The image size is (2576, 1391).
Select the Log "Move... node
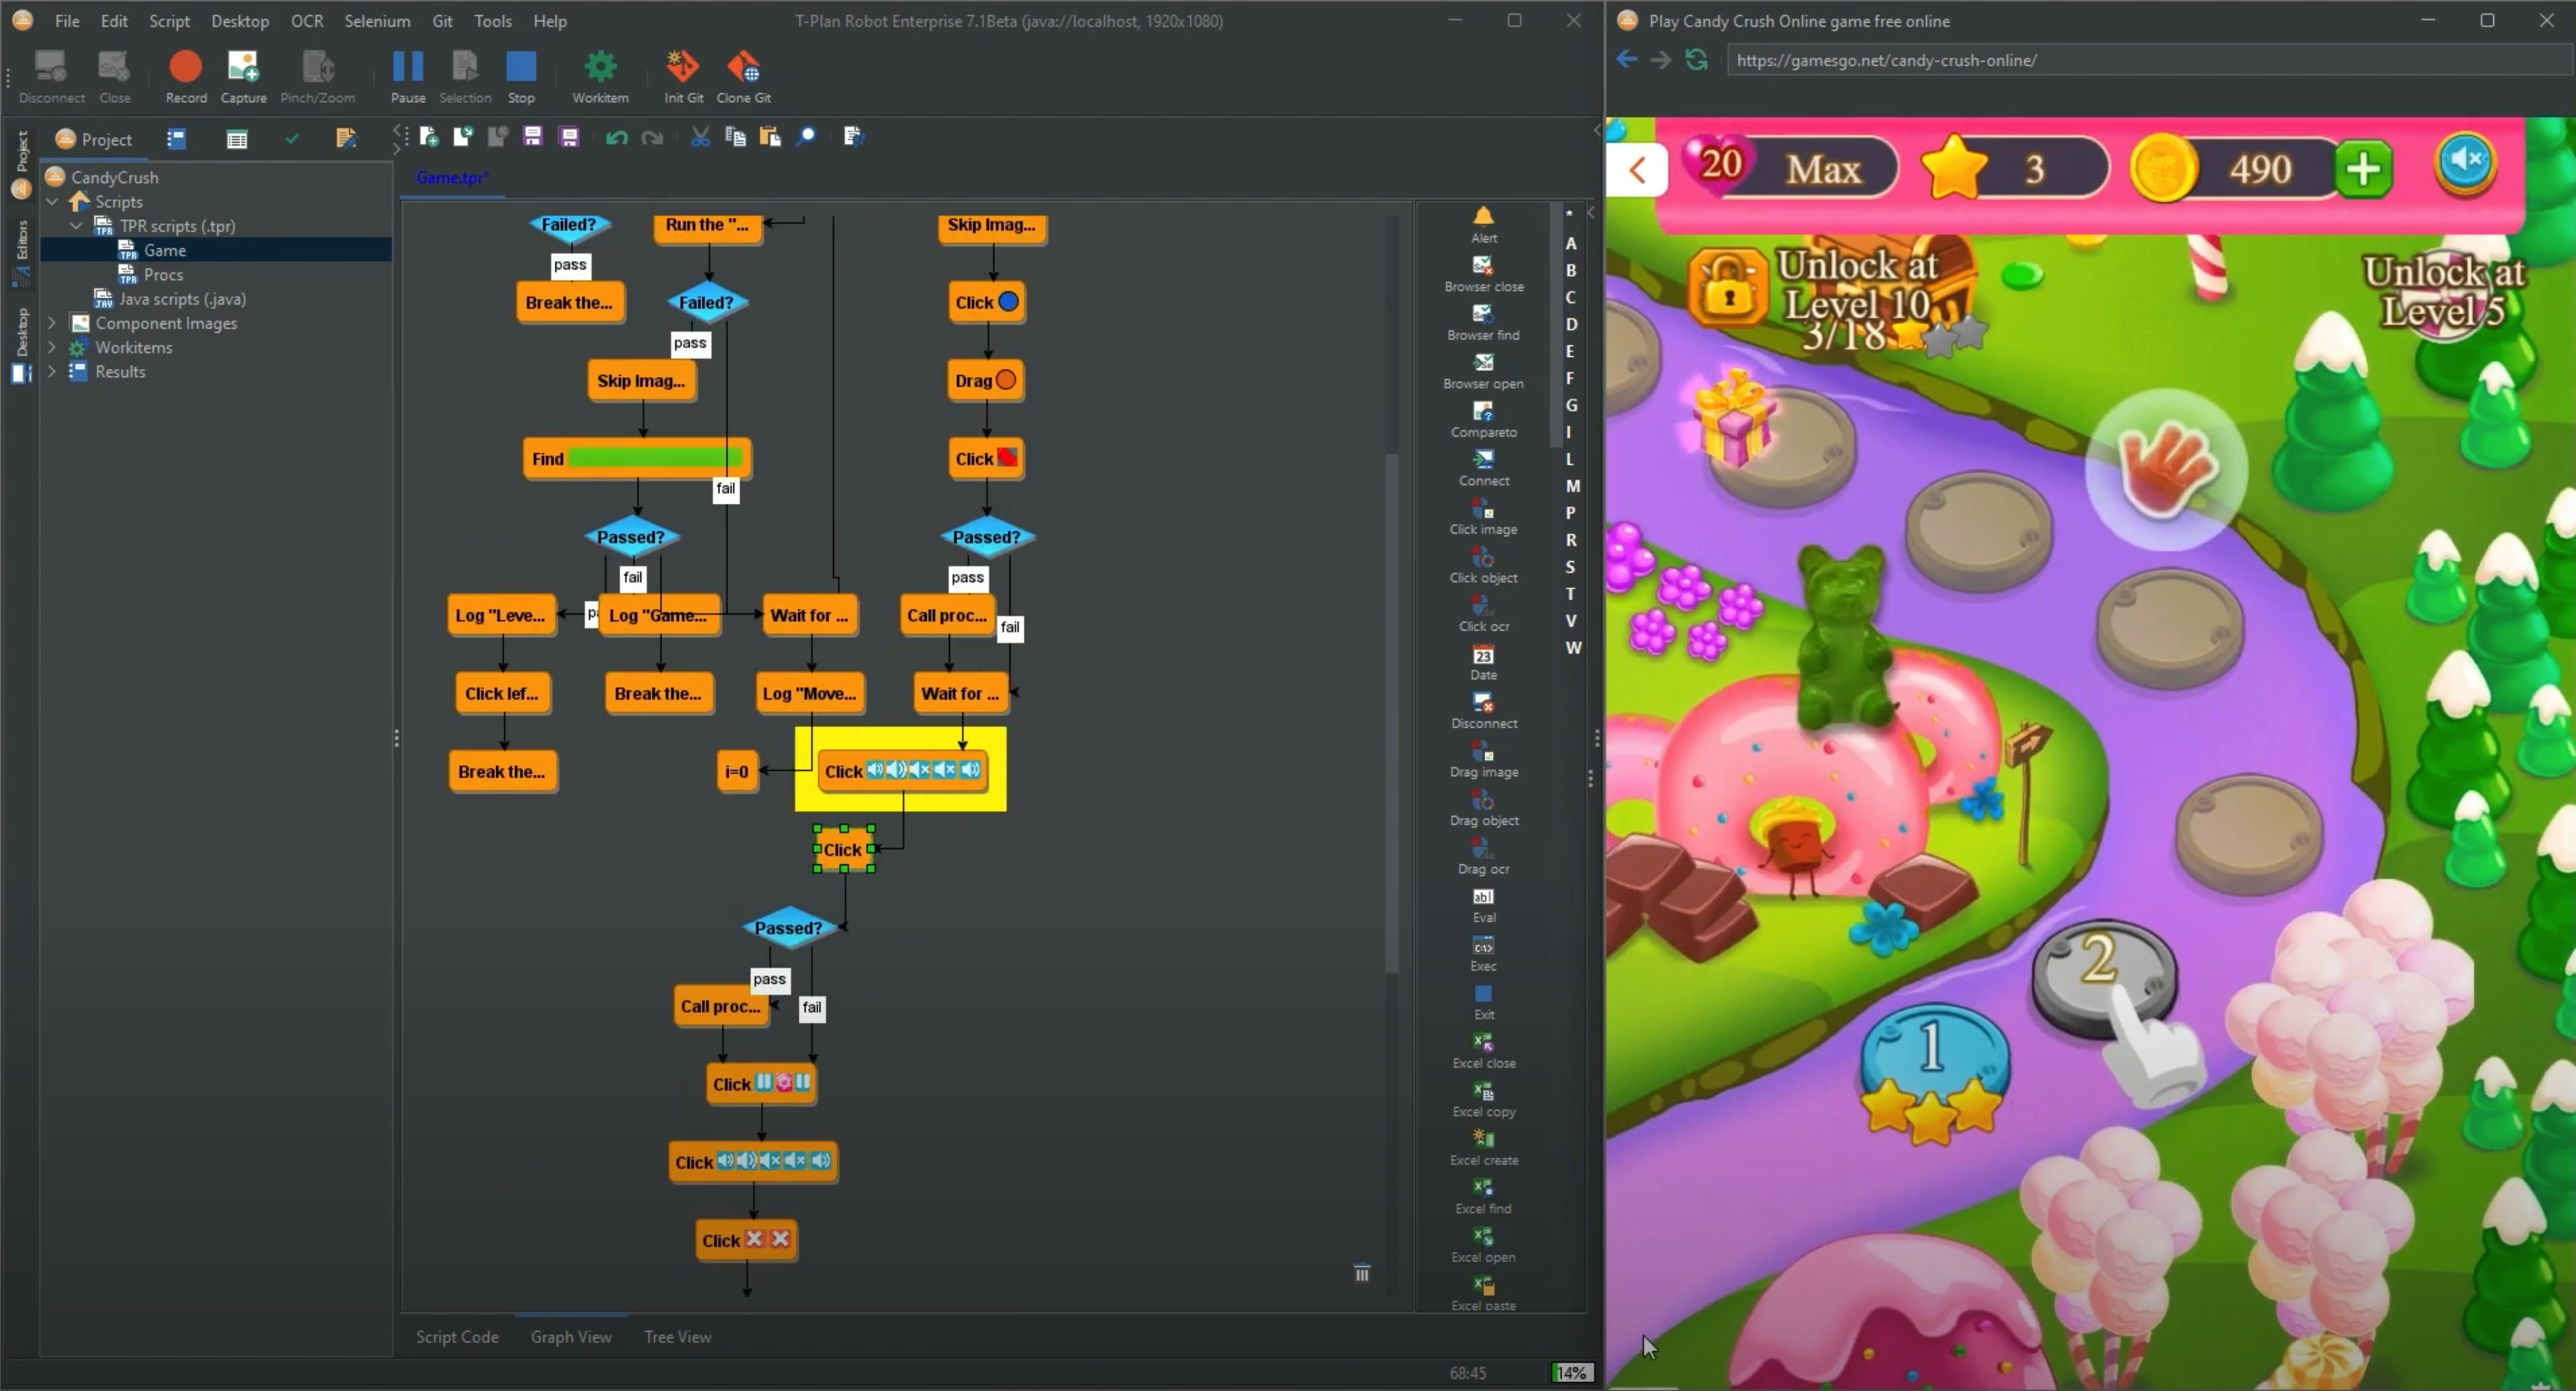coord(809,693)
